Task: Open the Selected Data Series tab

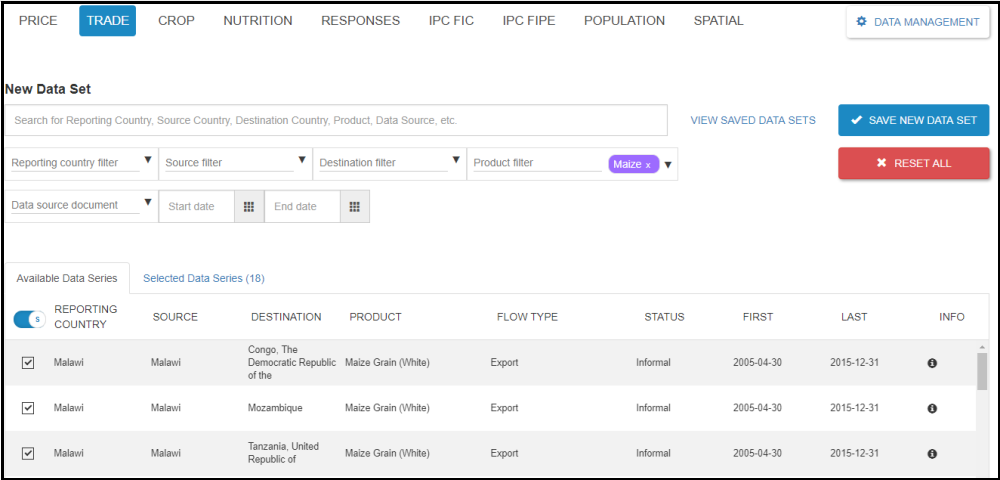Action: pyautogui.click(x=203, y=278)
